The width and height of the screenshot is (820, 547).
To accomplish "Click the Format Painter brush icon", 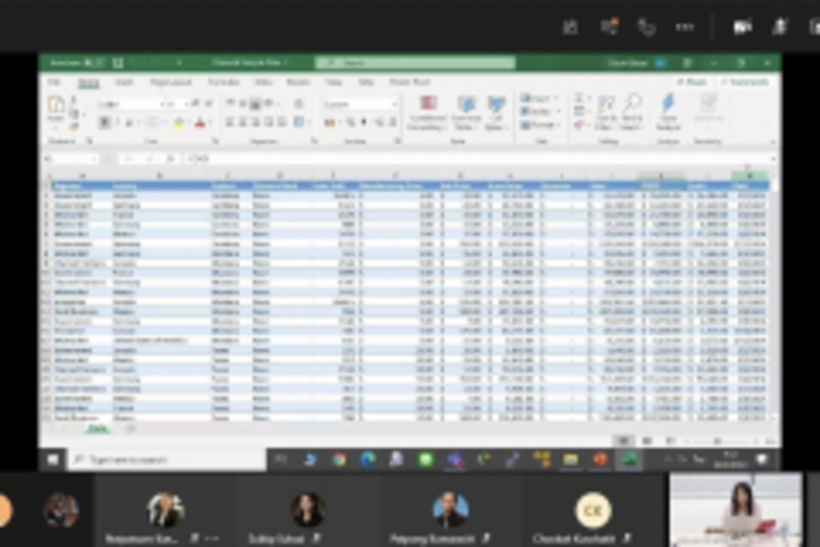I will [x=74, y=127].
